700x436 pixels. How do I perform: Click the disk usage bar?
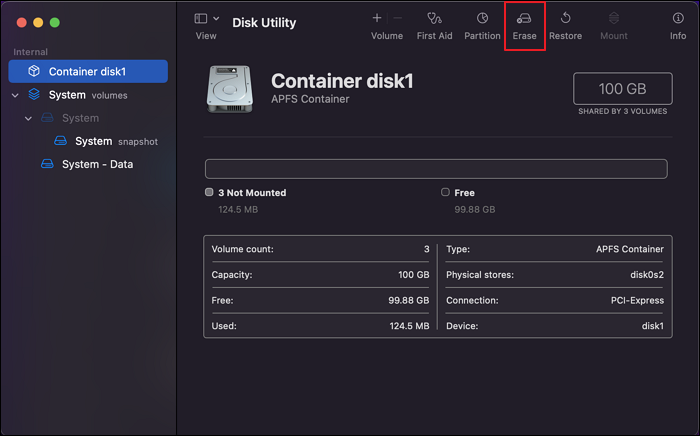click(x=435, y=168)
